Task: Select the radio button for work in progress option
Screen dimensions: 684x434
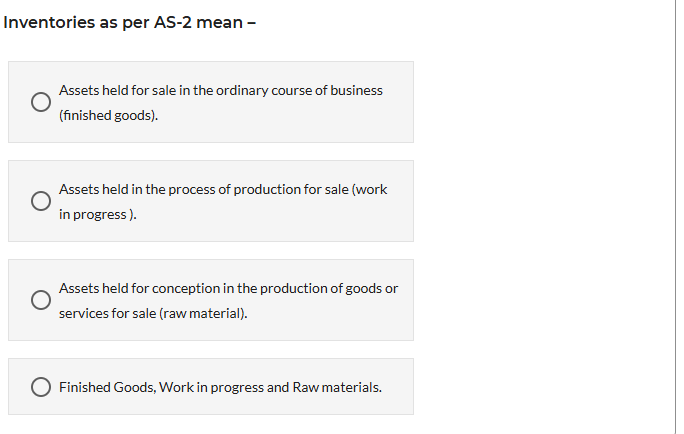Action: click(x=40, y=201)
